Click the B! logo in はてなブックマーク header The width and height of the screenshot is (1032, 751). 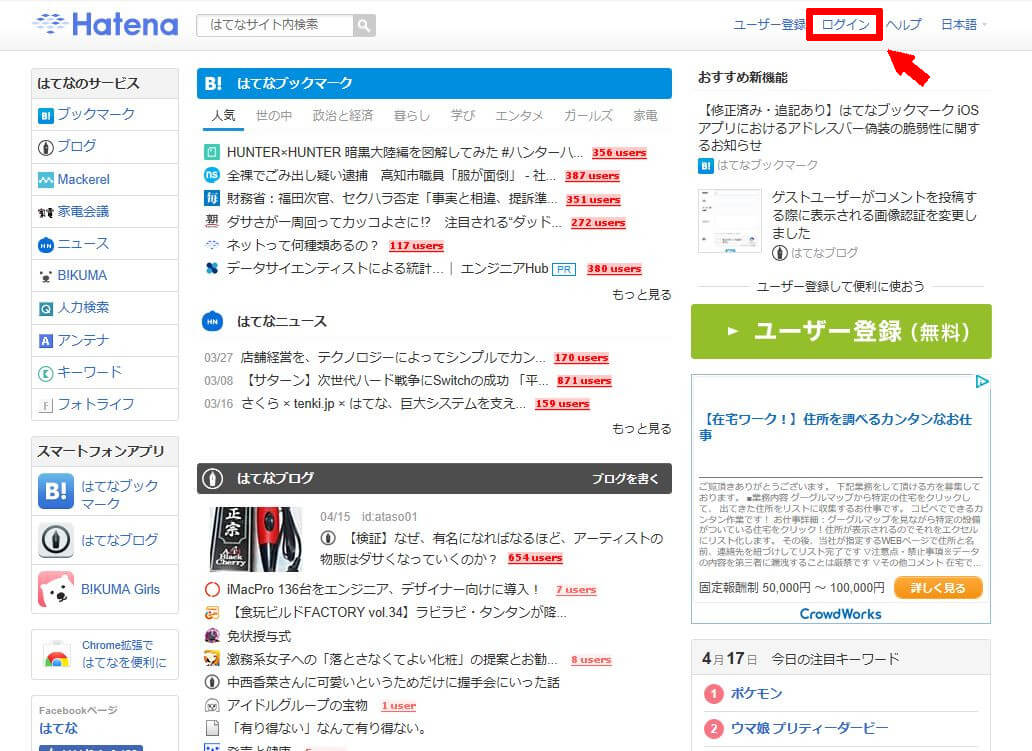(213, 84)
